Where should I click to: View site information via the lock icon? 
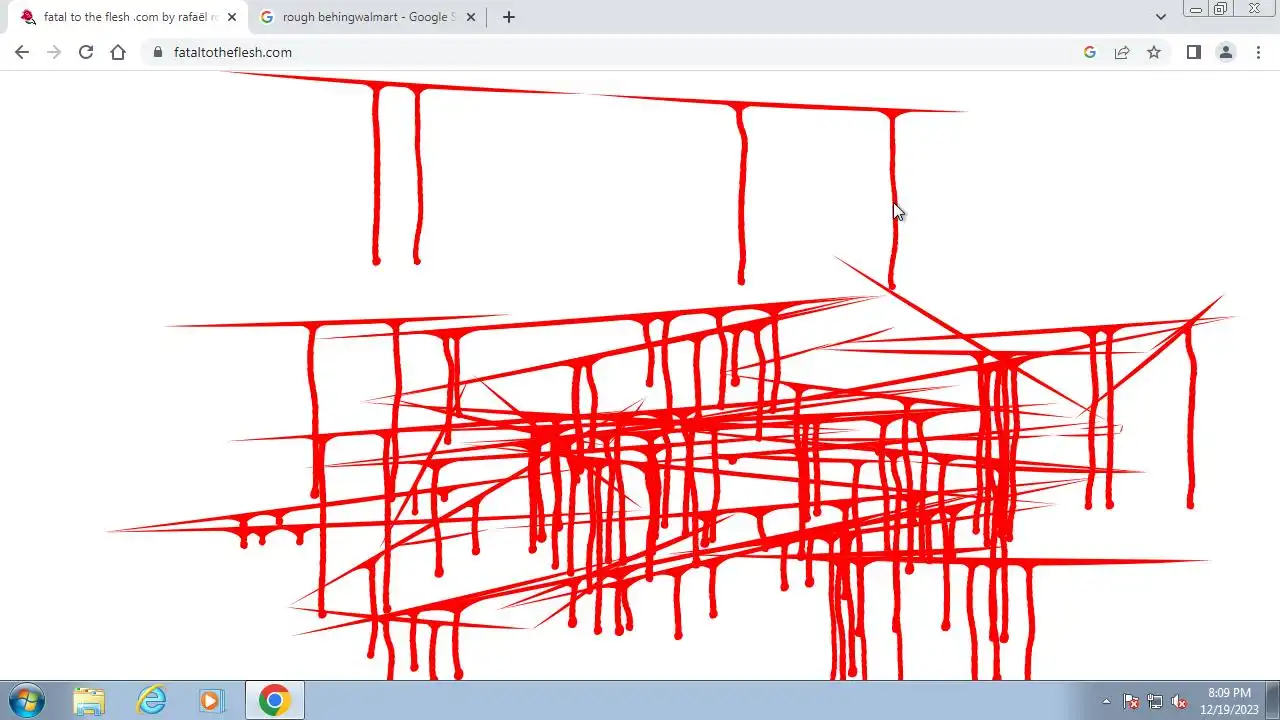tap(157, 52)
